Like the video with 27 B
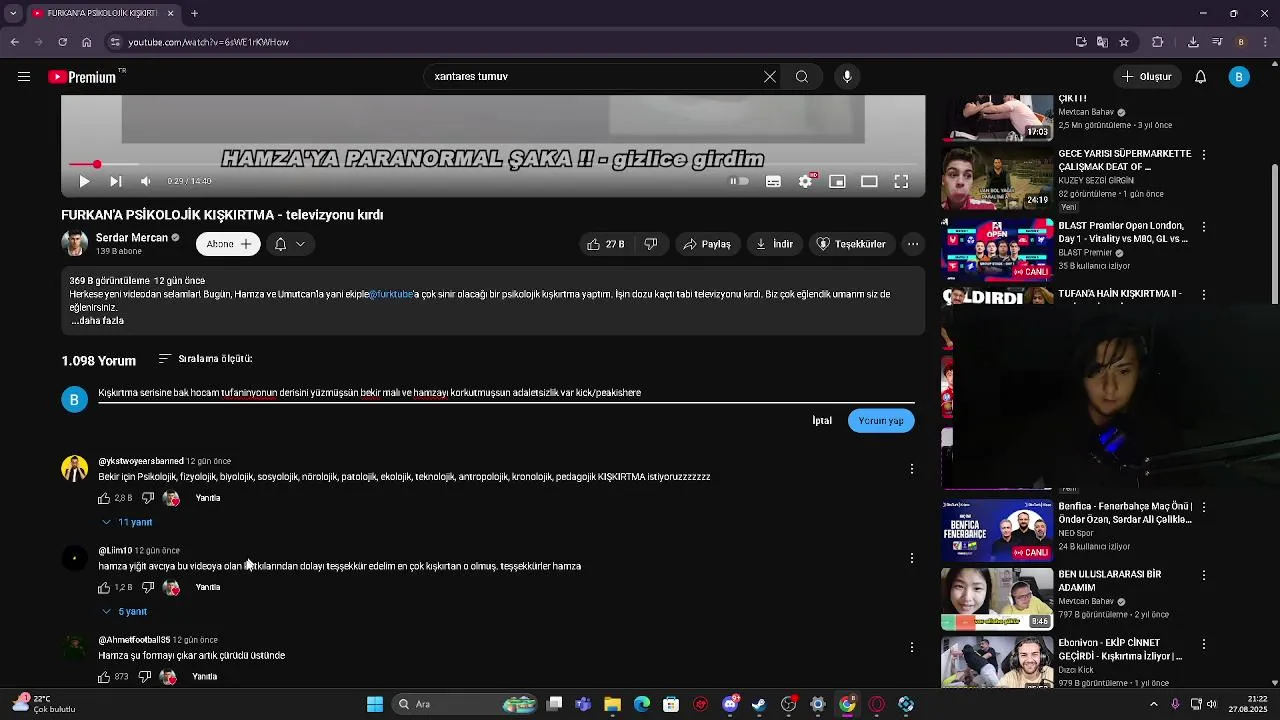This screenshot has height=720, width=1280. click(606, 244)
